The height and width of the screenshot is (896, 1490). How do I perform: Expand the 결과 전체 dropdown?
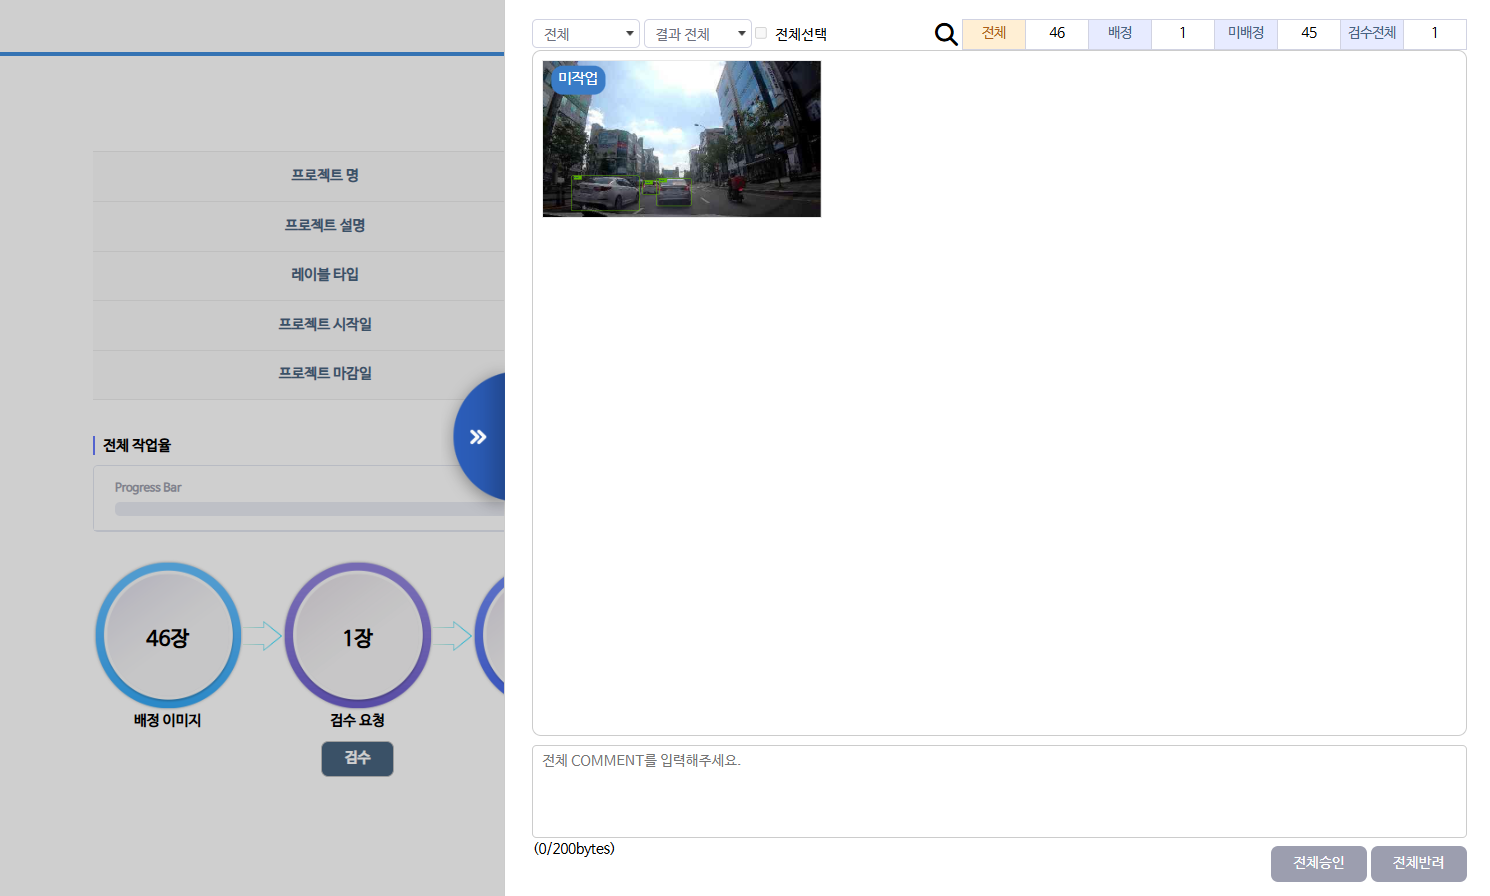coord(697,34)
